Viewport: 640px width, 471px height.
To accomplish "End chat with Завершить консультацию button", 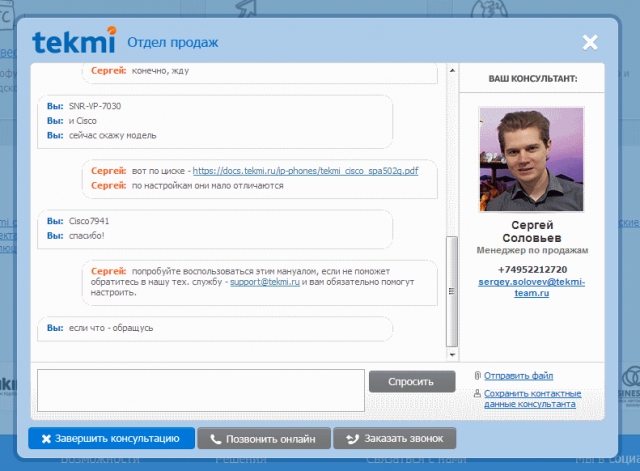I will coord(111,438).
